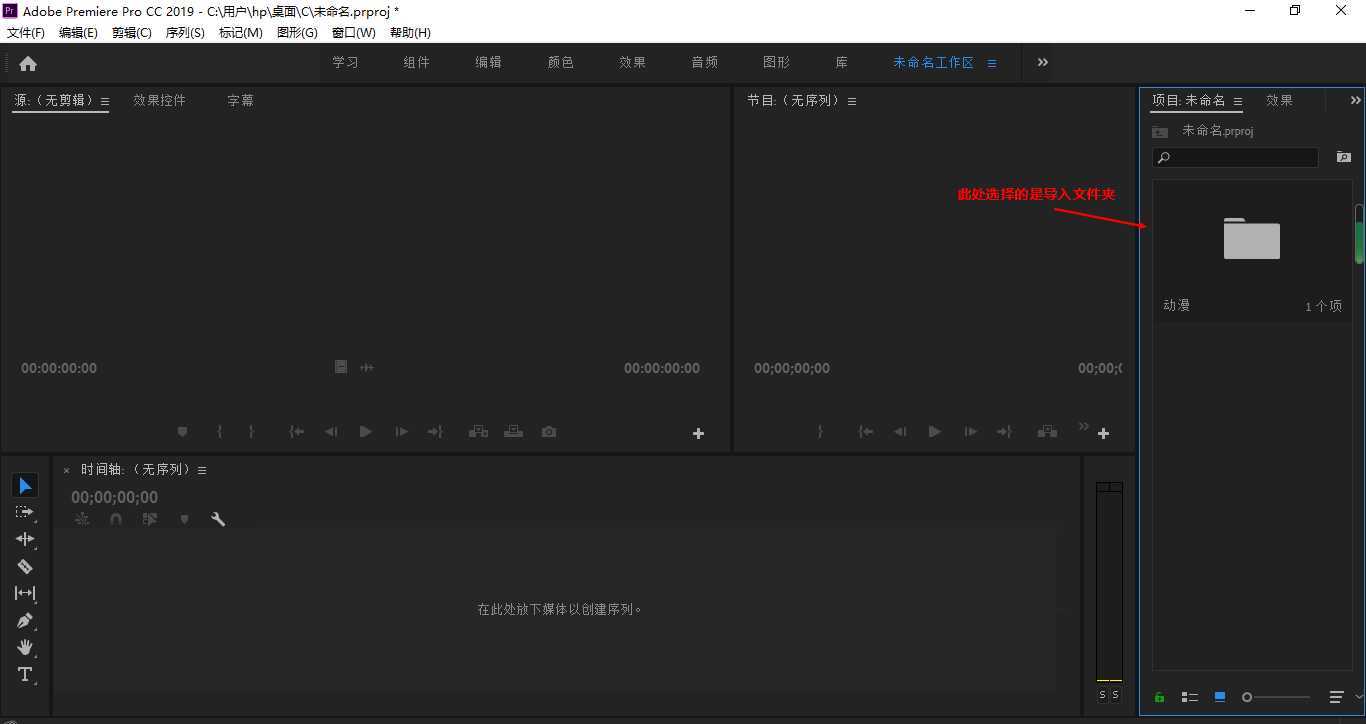The height and width of the screenshot is (724, 1366).
Task: Click the Home icon in workspace bar
Action: (x=28, y=63)
